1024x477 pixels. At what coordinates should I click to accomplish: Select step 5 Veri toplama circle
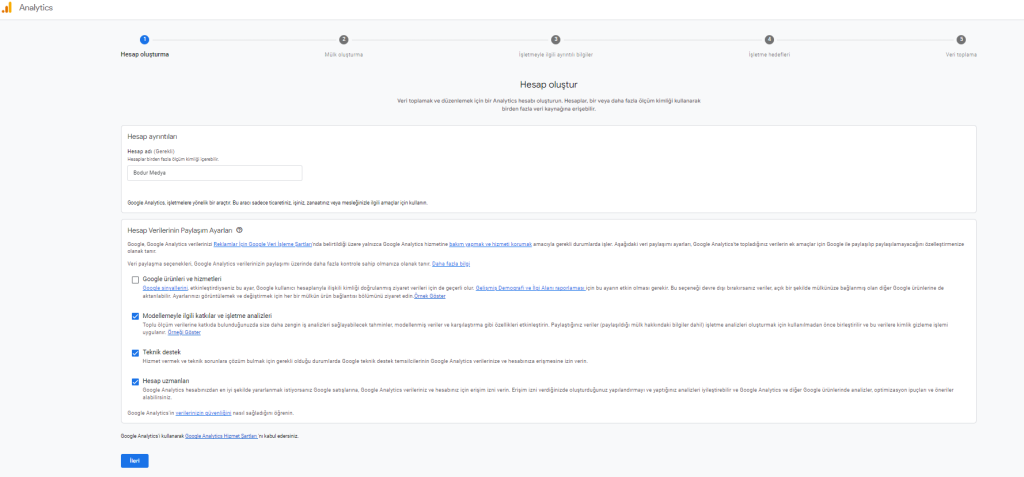coord(961,40)
